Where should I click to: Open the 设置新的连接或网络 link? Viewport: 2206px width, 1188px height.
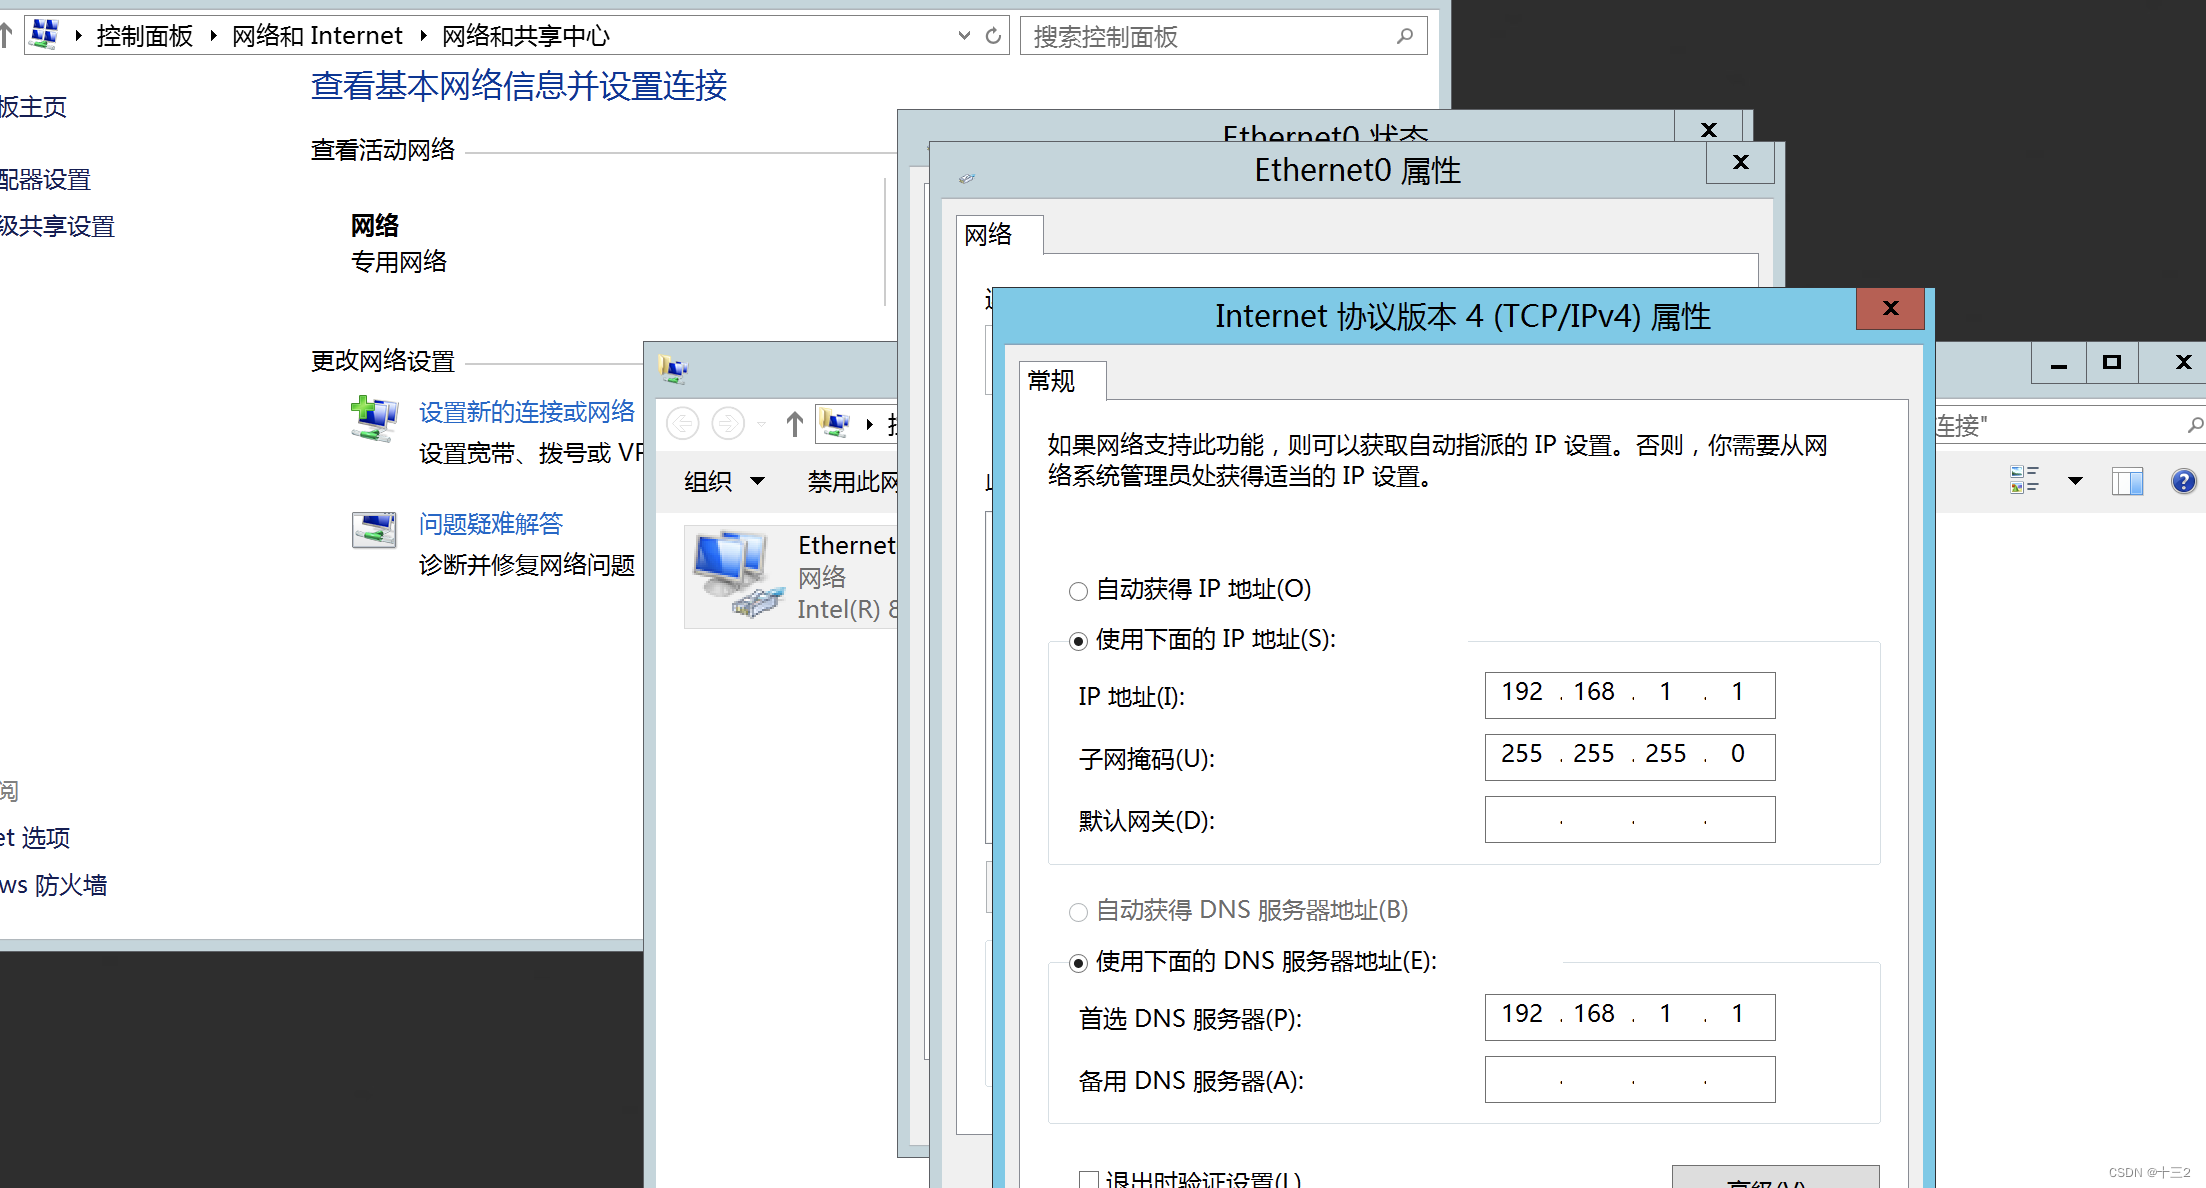[x=526, y=412]
